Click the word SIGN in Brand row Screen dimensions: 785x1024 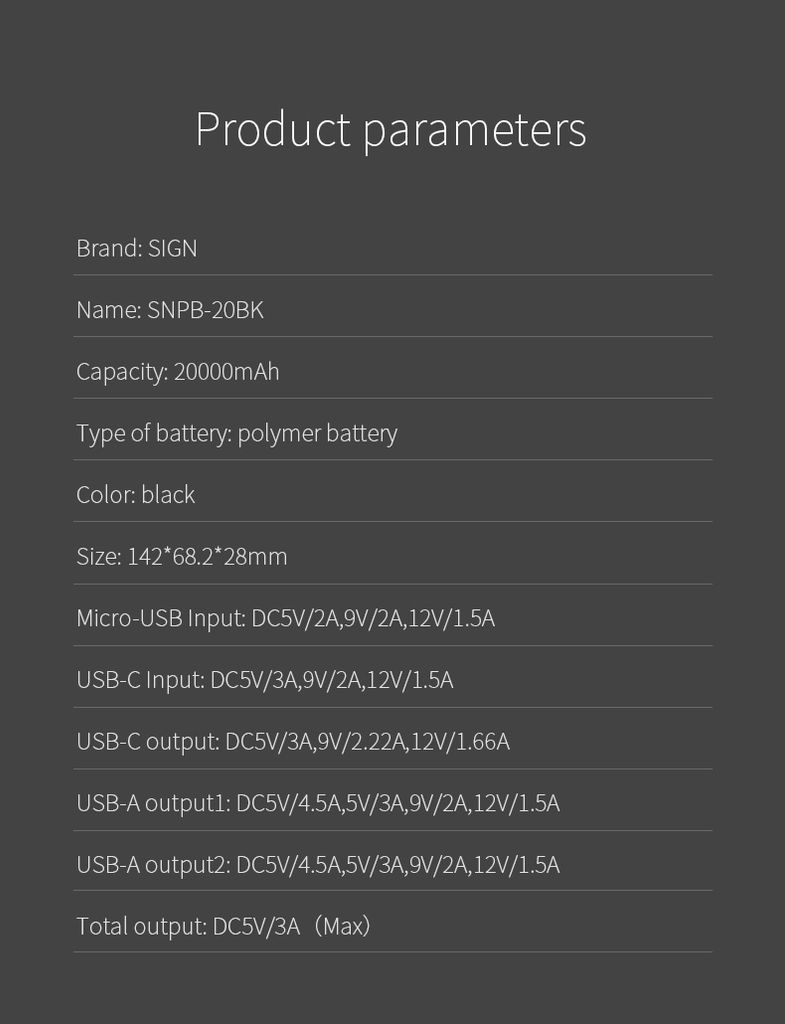(x=172, y=248)
